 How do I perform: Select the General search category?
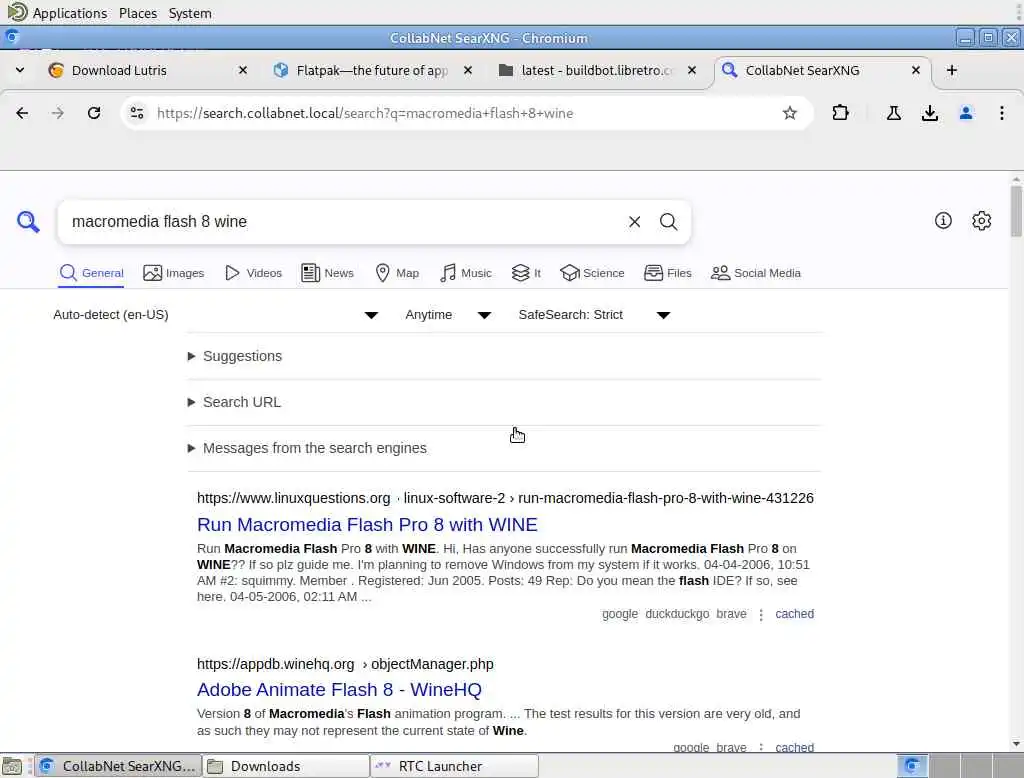click(91, 273)
